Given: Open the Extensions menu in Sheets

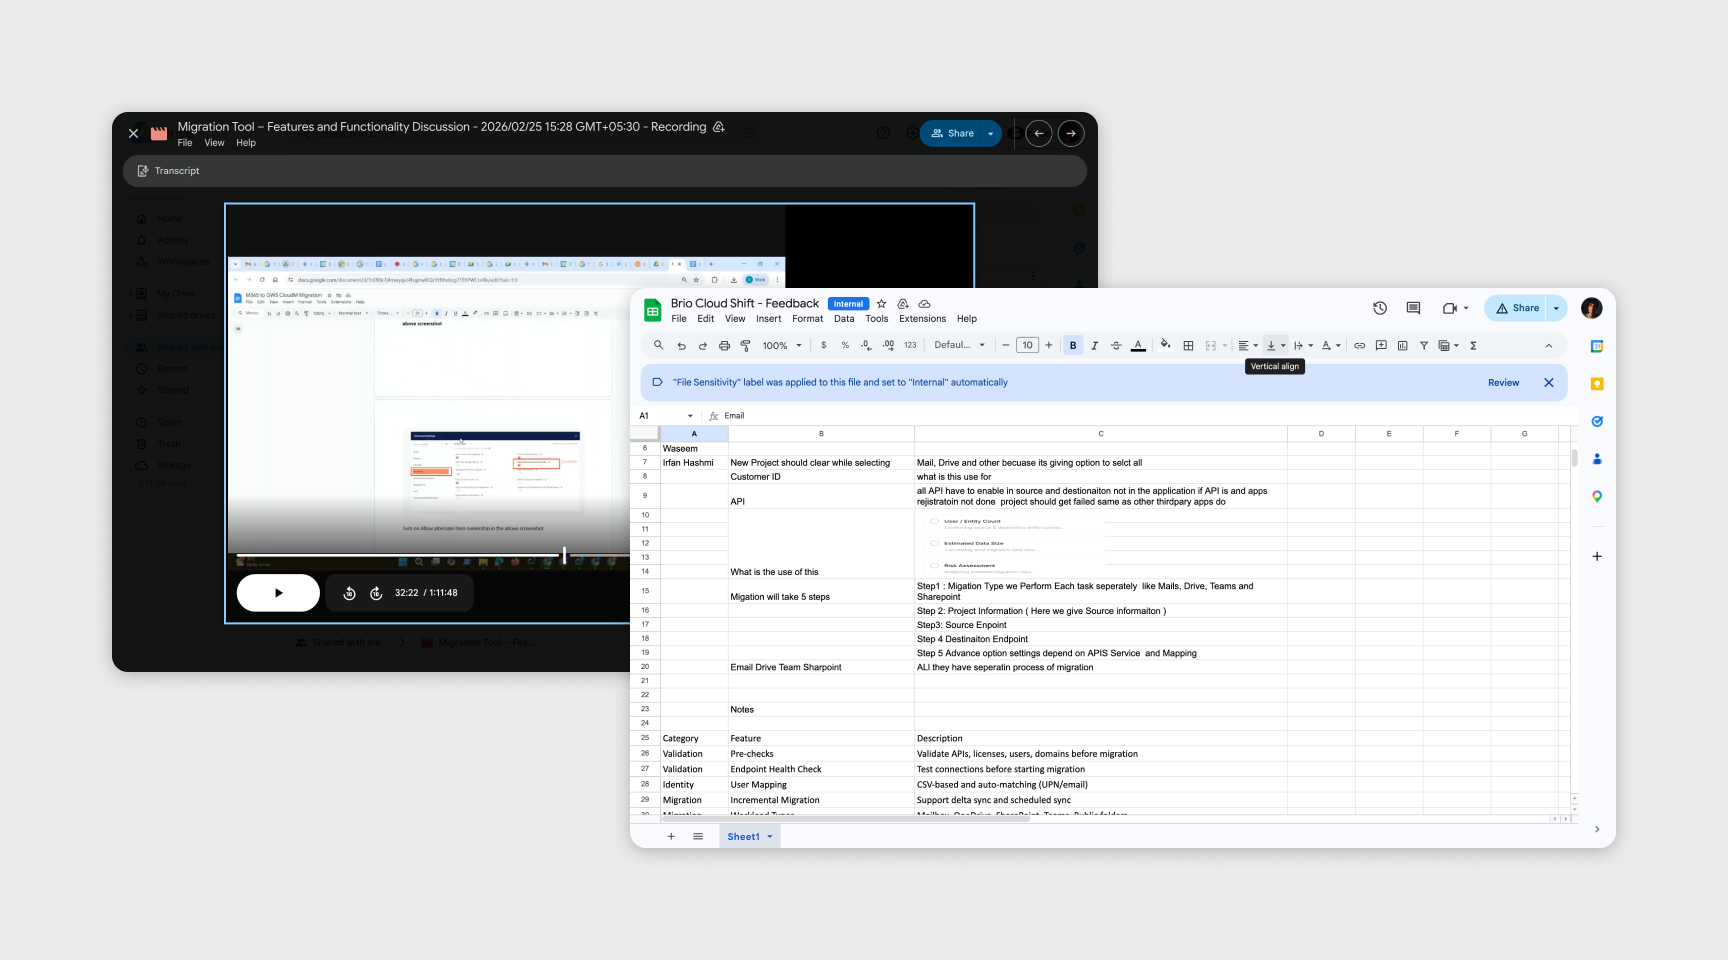Looking at the screenshot, I should 922,319.
